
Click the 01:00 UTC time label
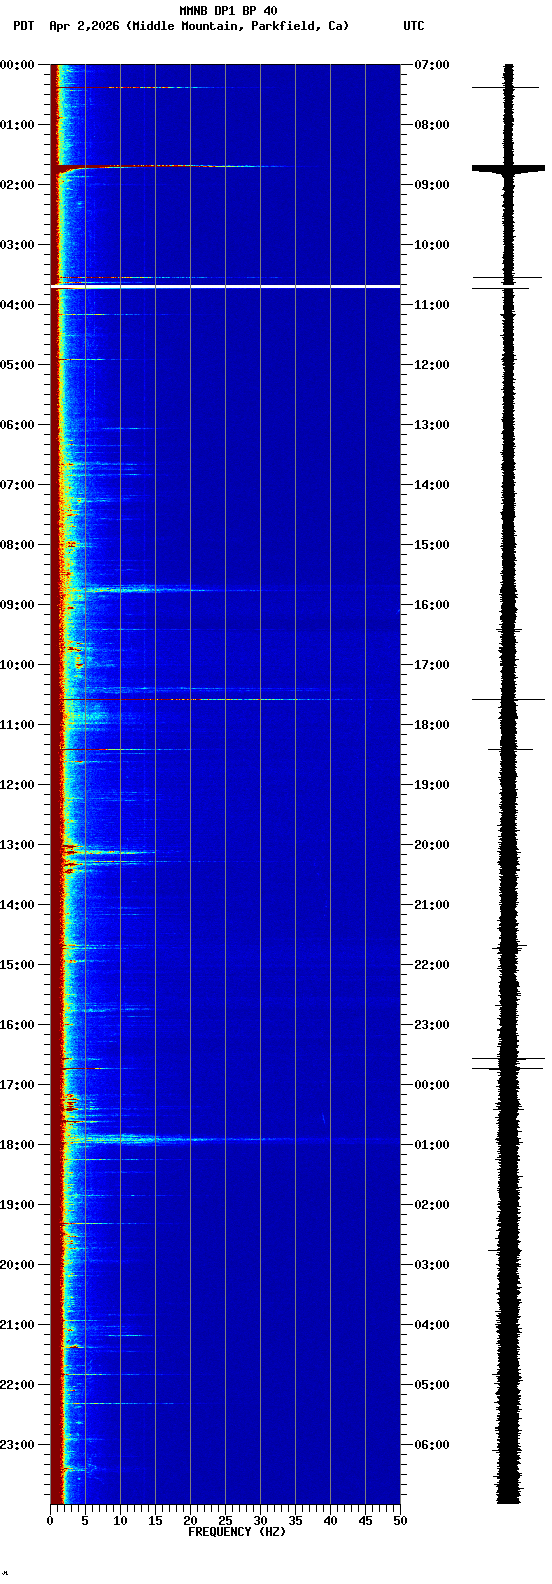(x=432, y=1145)
